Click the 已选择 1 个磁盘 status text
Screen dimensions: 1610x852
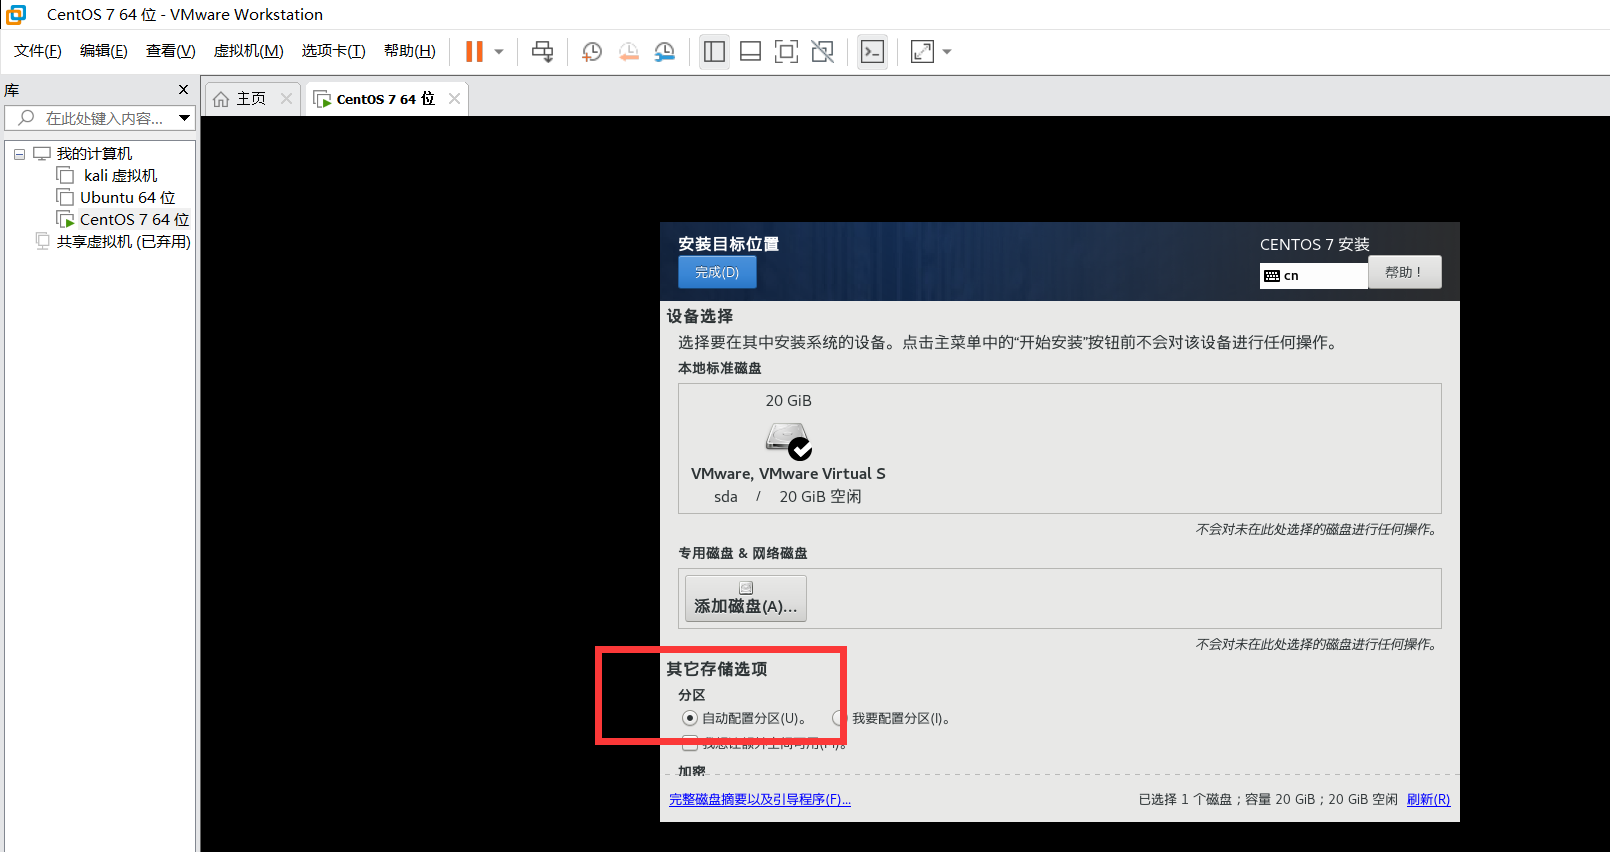[1268, 799]
